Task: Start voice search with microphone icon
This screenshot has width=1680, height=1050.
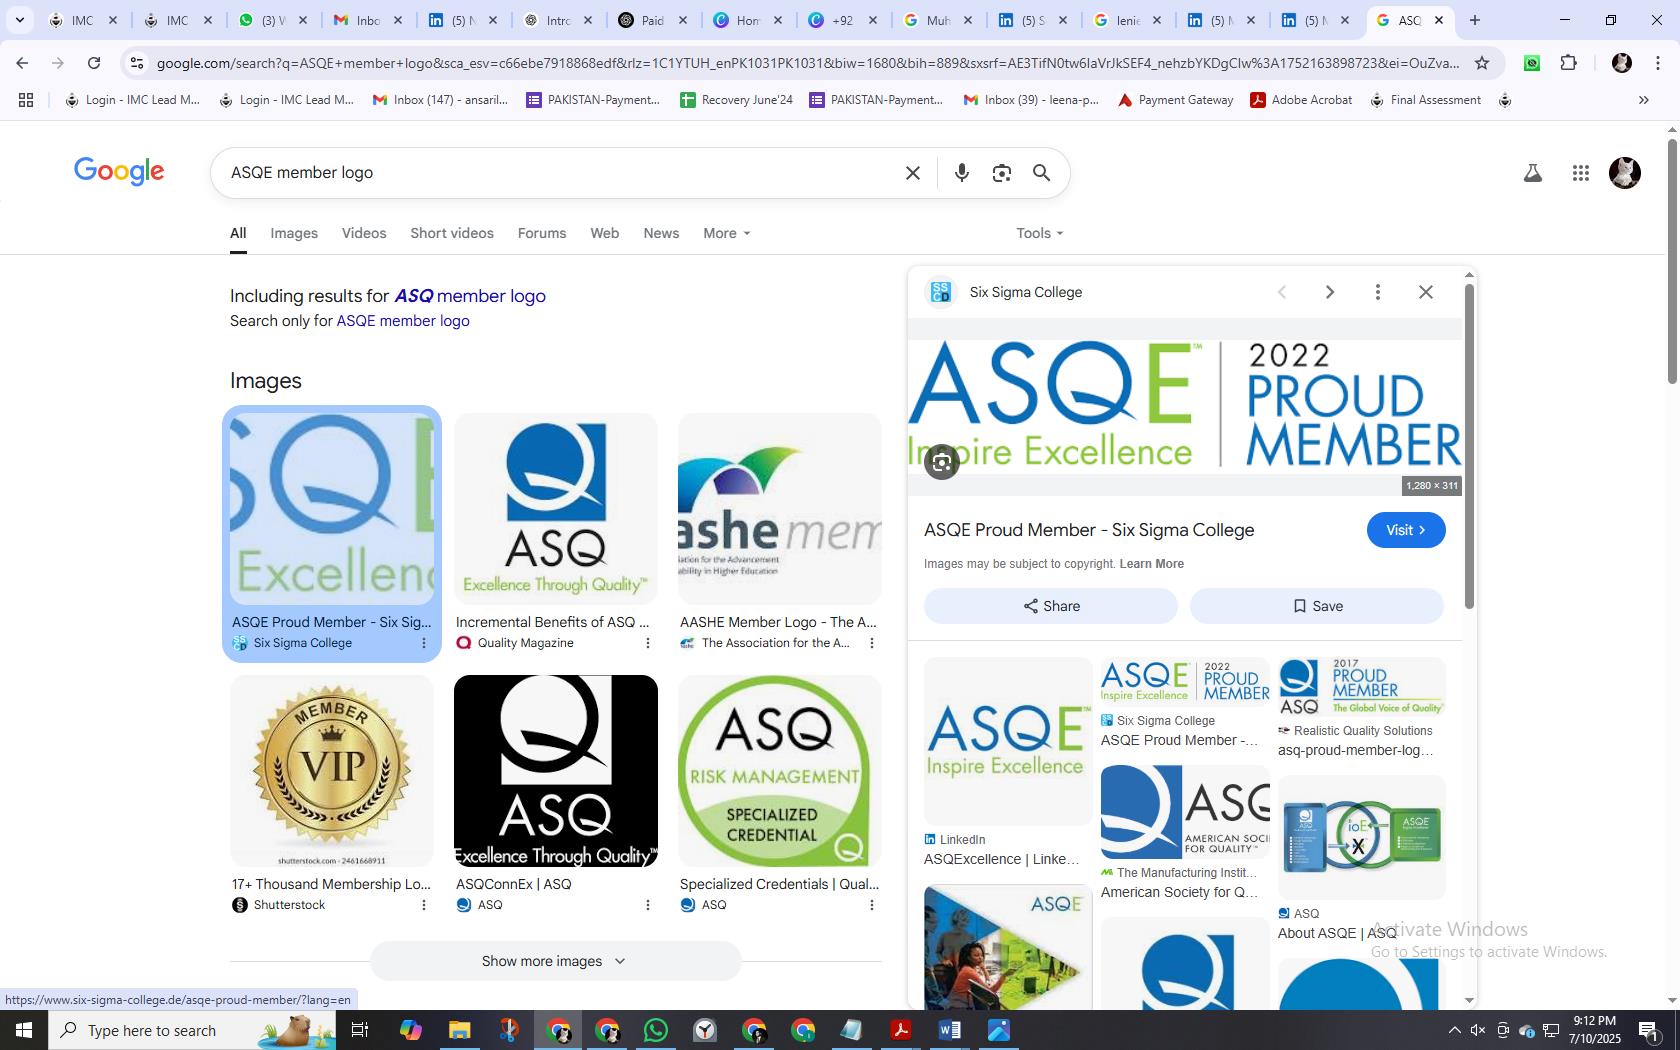Action: pyautogui.click(x=961, y=173)
